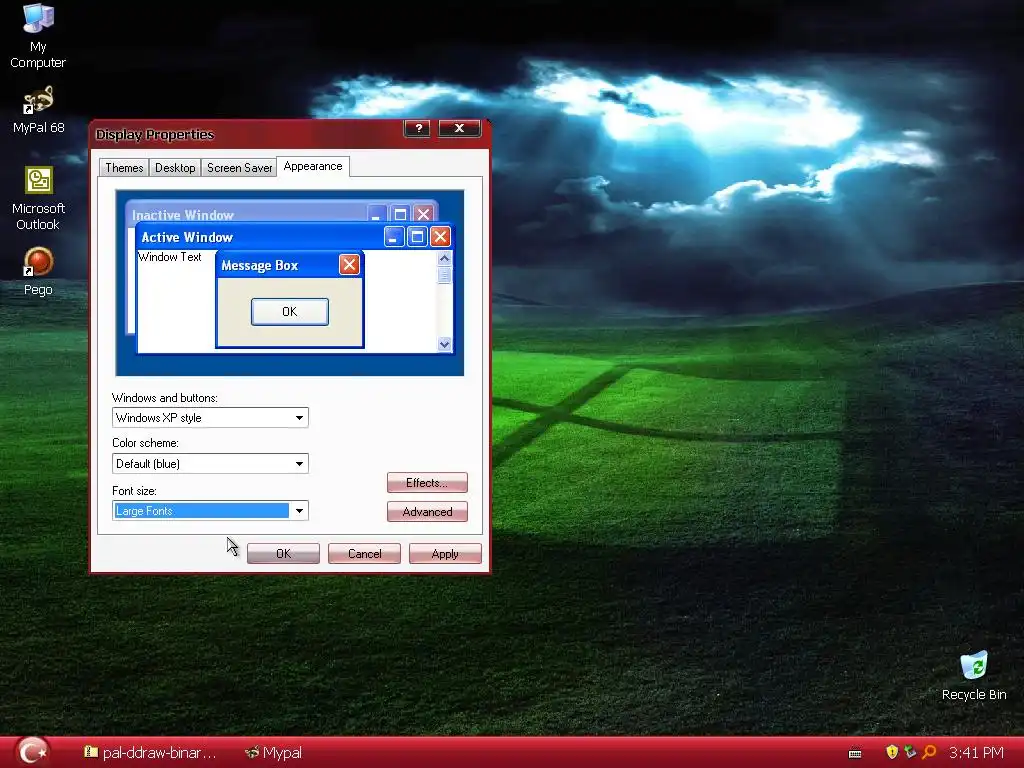Click preview scrollbar up arrow
The height and width of the screenshot is (768, 1024).
pos(445,259)
